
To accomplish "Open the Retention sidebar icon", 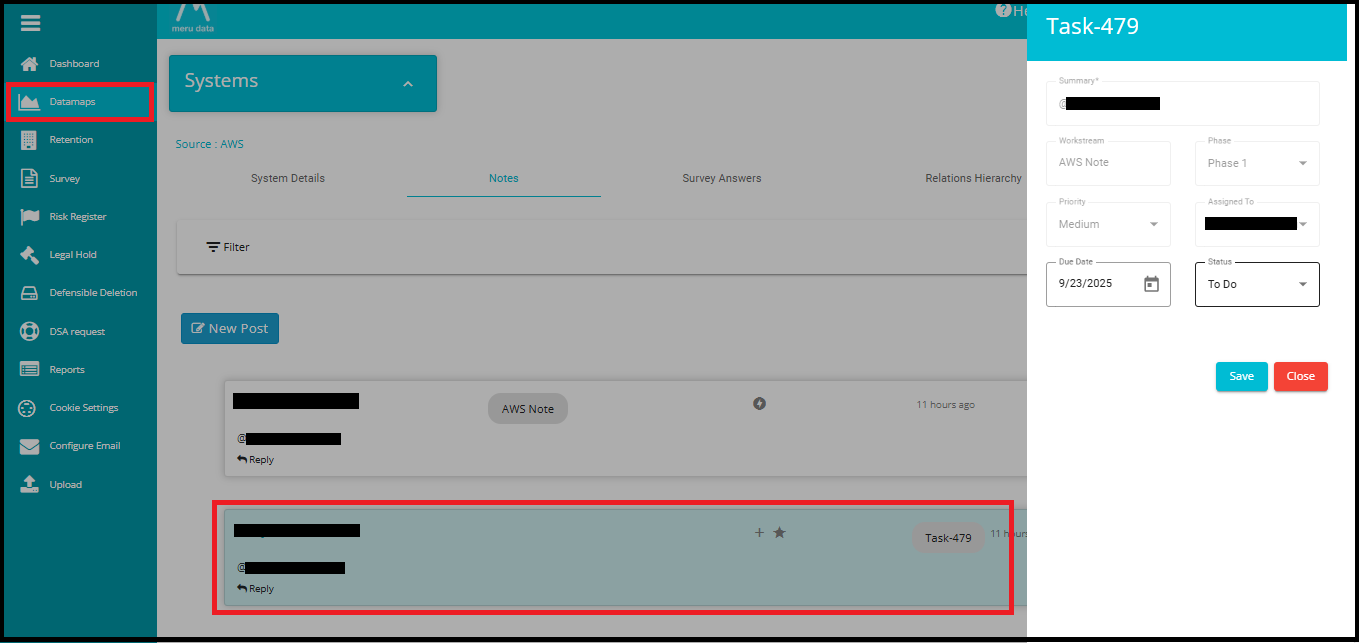I will 29,140.
